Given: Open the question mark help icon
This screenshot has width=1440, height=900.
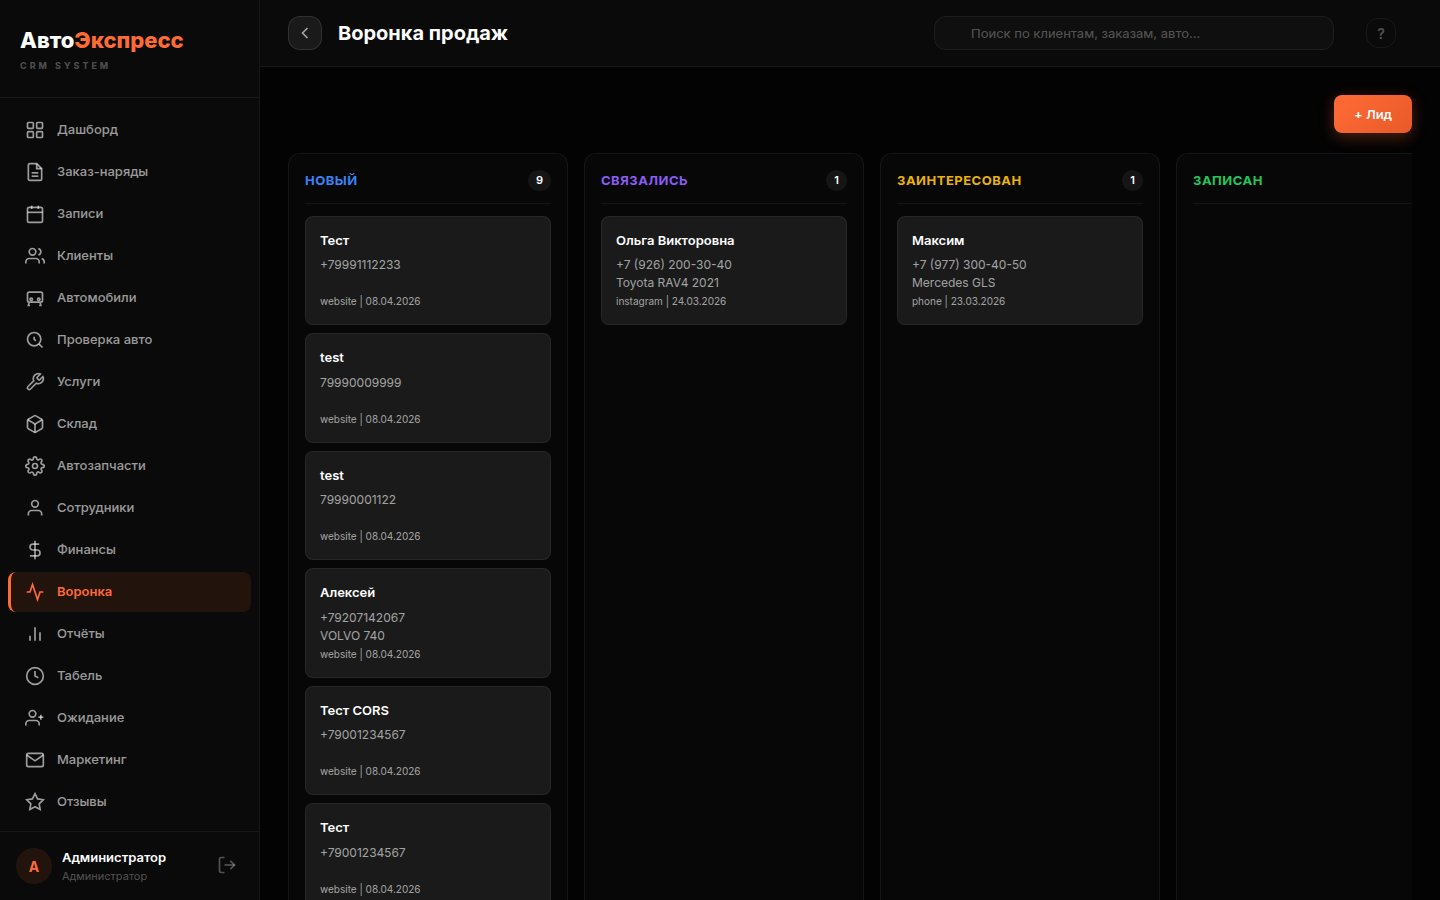Looking at the screenshot, I should [1381, 33].
